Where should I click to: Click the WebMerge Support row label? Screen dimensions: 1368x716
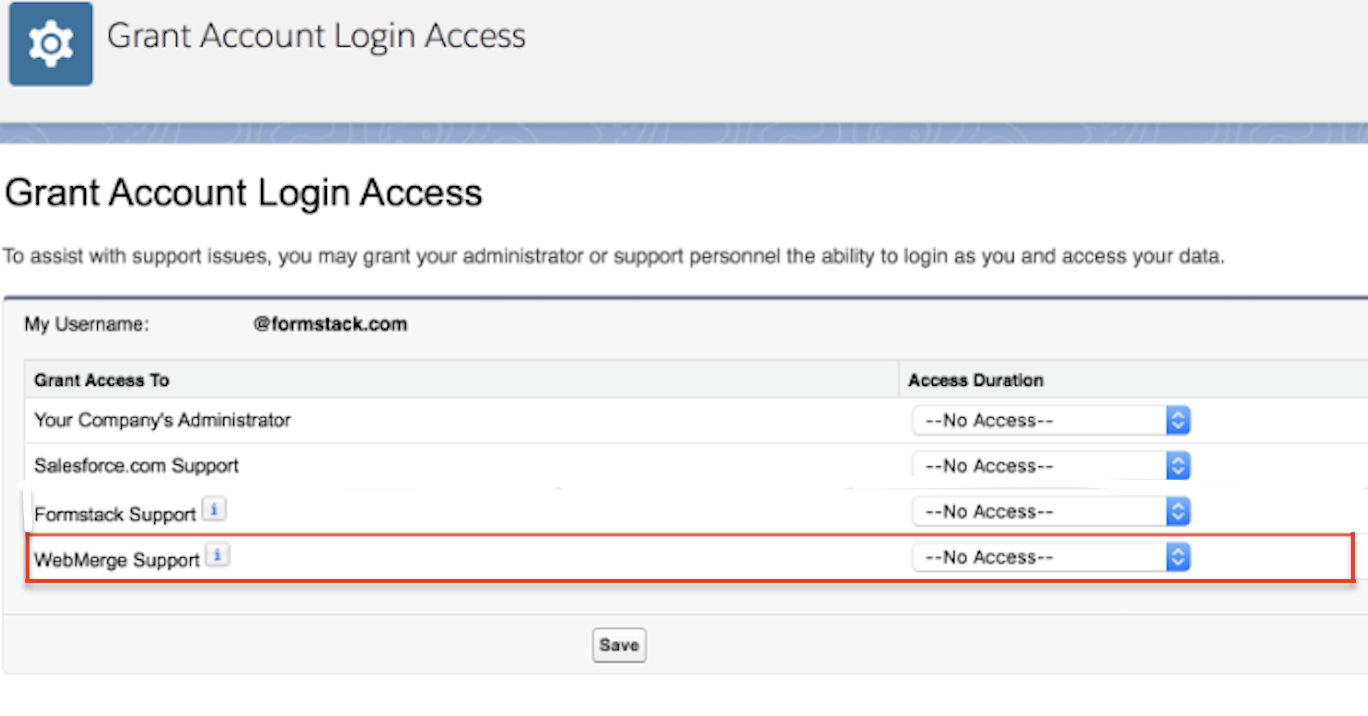pos(116,560)
